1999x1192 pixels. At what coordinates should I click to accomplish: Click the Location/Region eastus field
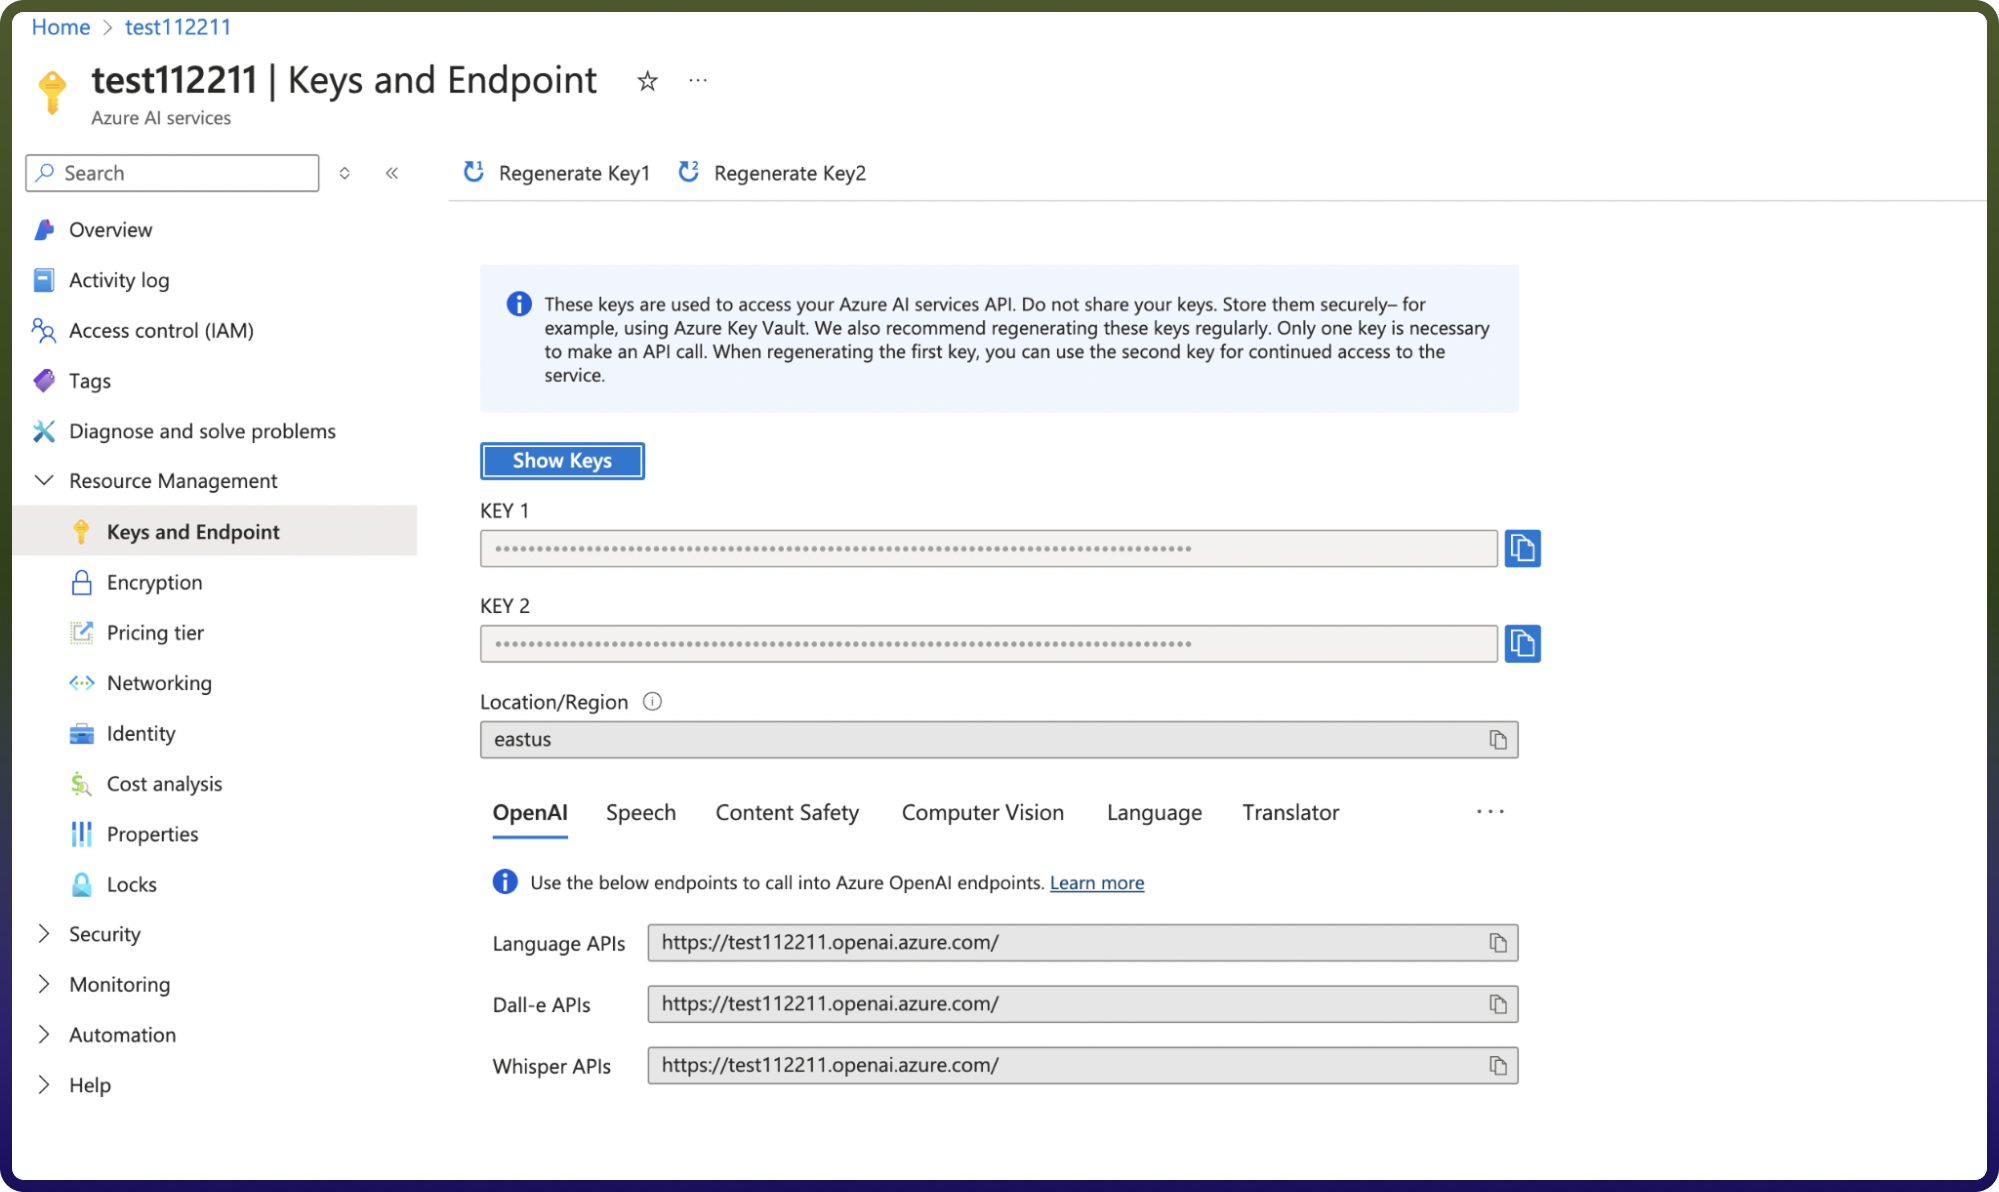click(999, 740)
